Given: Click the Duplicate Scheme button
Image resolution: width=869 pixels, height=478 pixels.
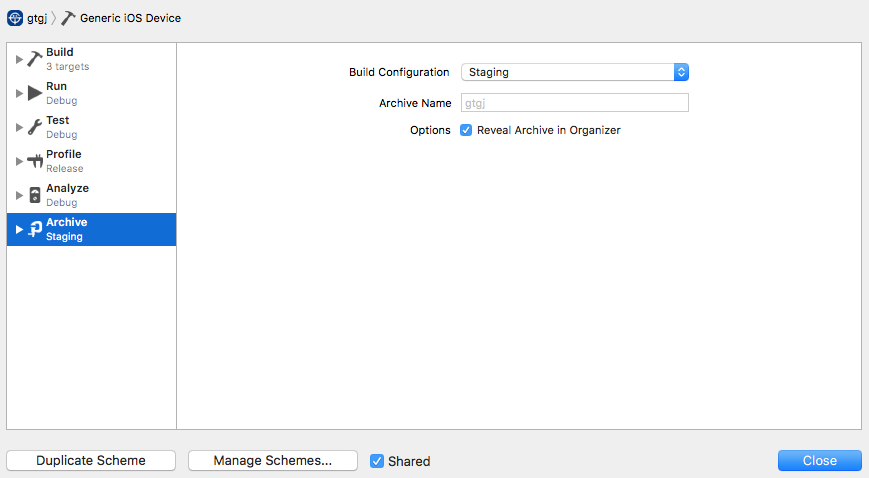Looking at the screenshot, I should point(91,460).
